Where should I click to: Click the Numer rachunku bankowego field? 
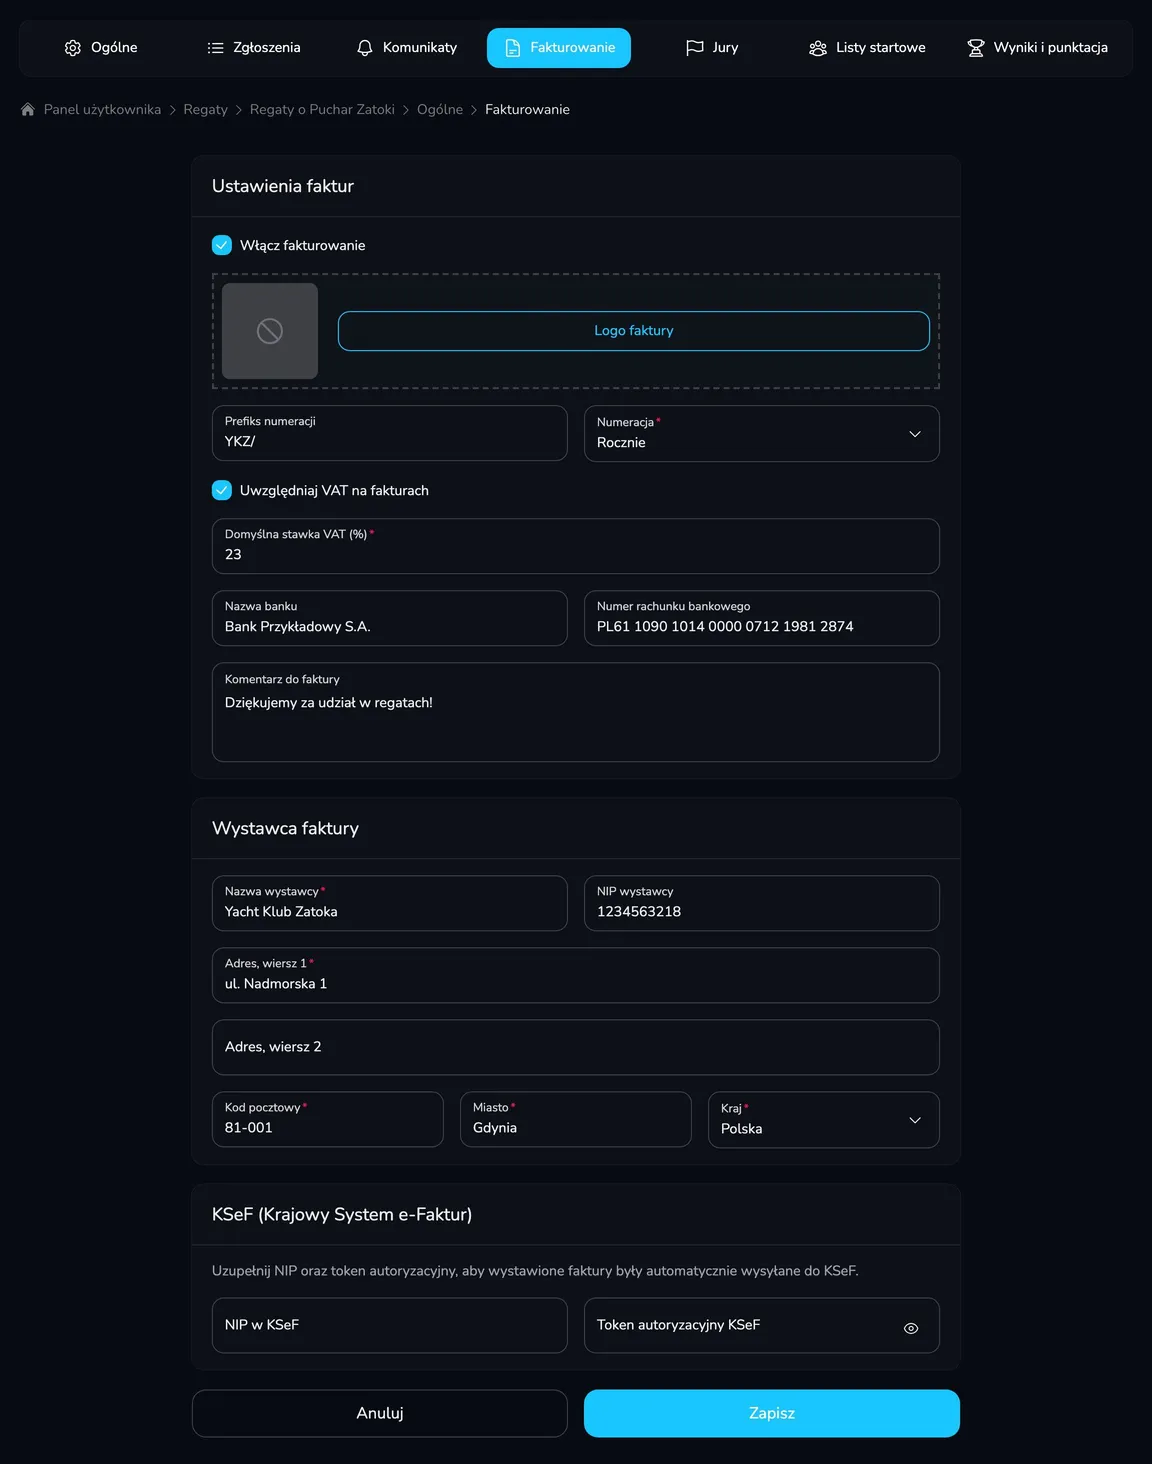point(762,618)
